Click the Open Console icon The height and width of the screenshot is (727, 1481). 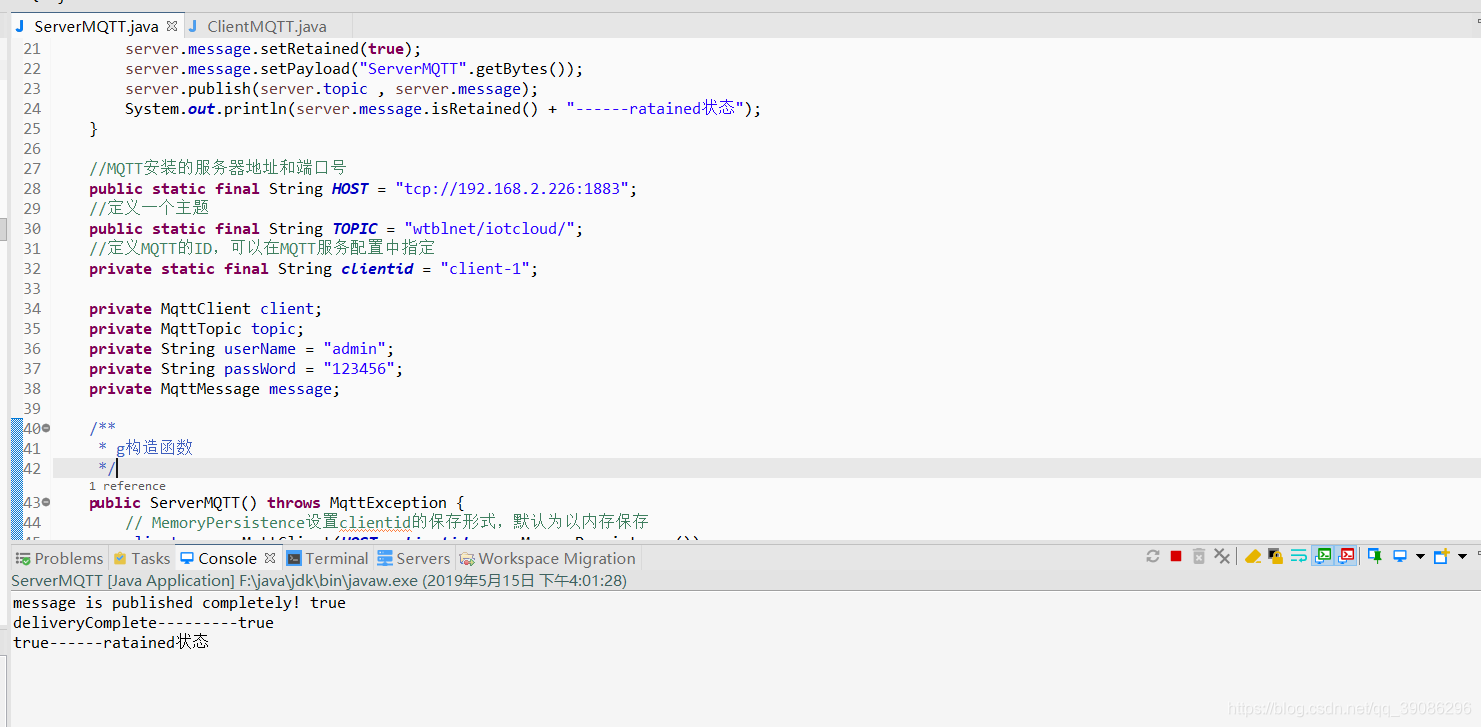[x=1442, y=556]
